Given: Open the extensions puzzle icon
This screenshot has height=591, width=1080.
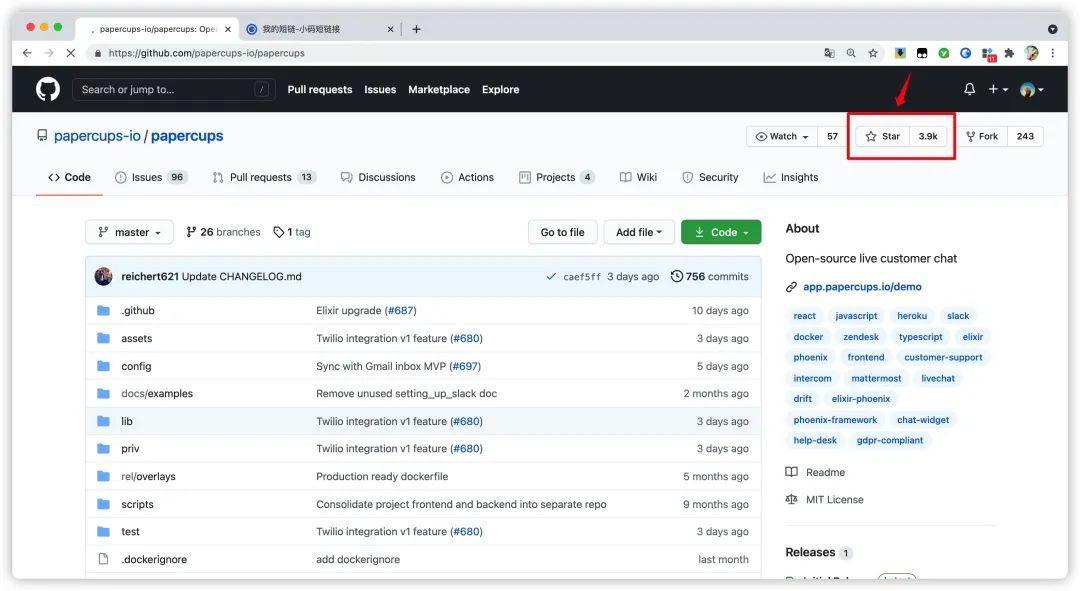Looking at the screenshot, I should [x=1009, y=53].
